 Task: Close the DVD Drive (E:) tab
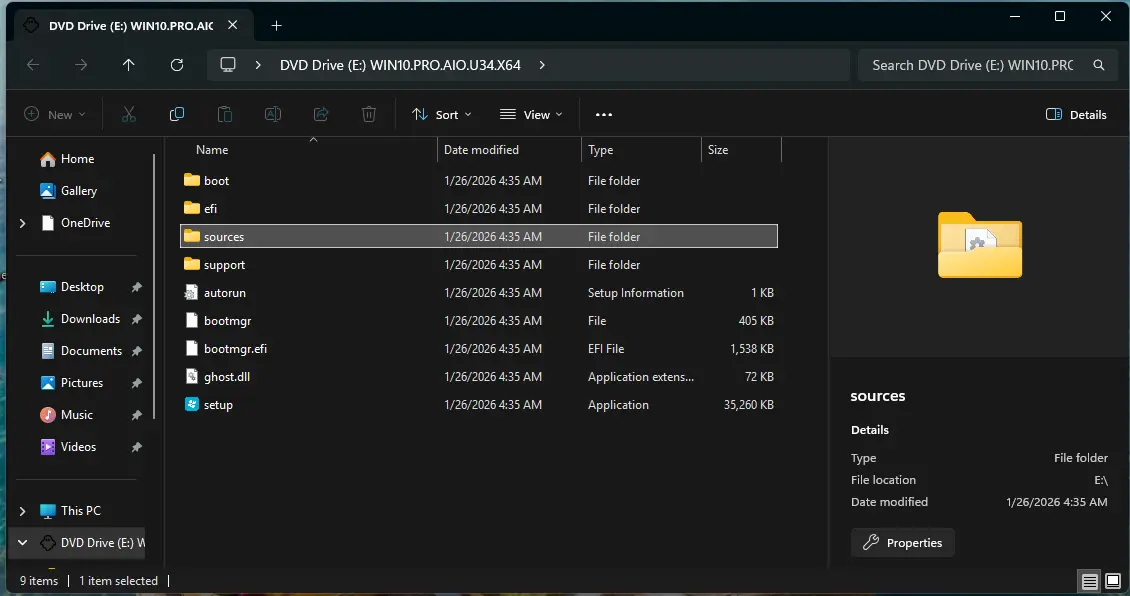pyautogui.click(x=232, y=25)
